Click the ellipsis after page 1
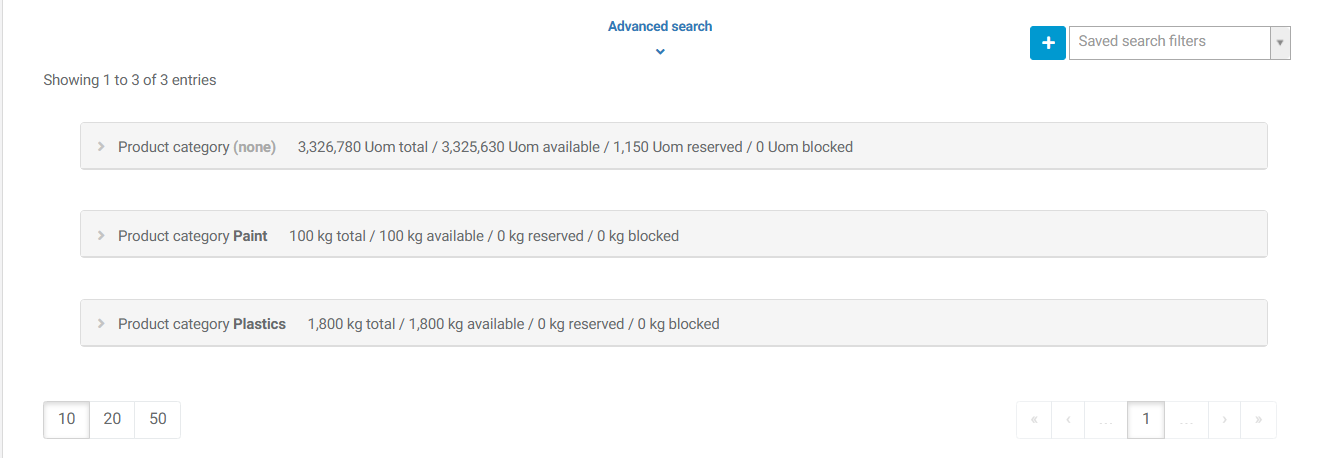 click(1186, 420)
